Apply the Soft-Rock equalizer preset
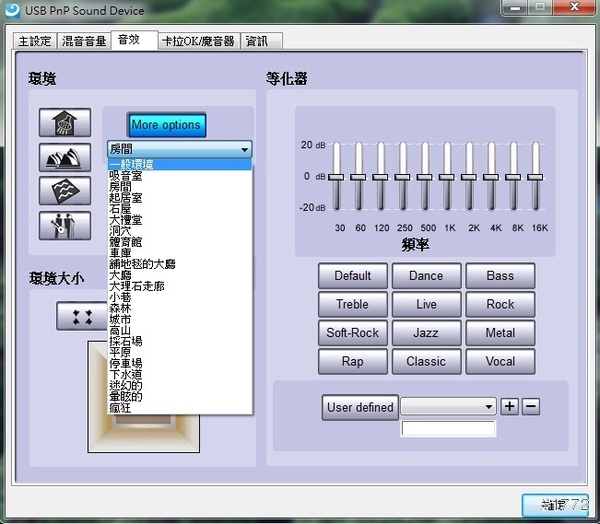 coord(353,333)
